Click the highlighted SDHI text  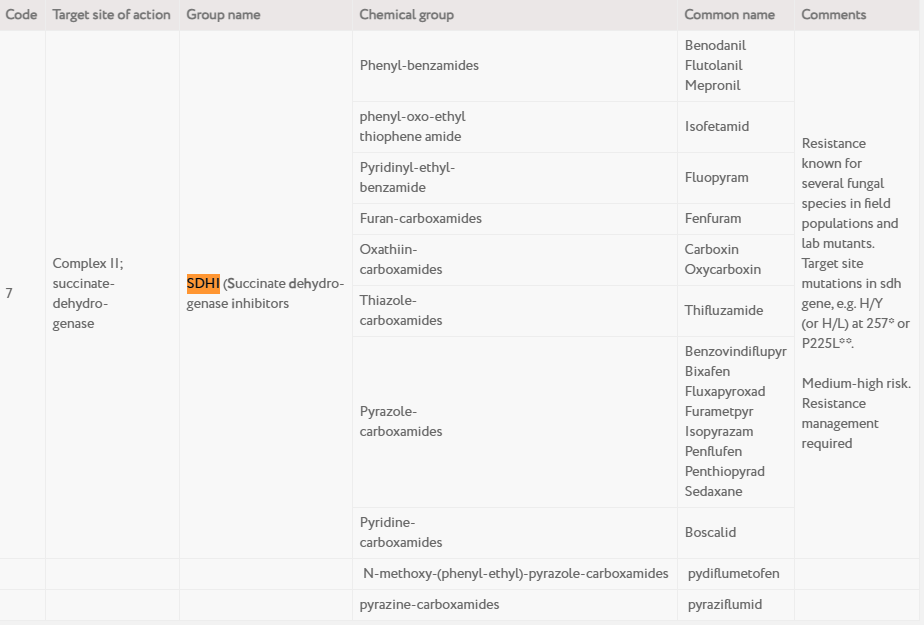coord(203,283)
